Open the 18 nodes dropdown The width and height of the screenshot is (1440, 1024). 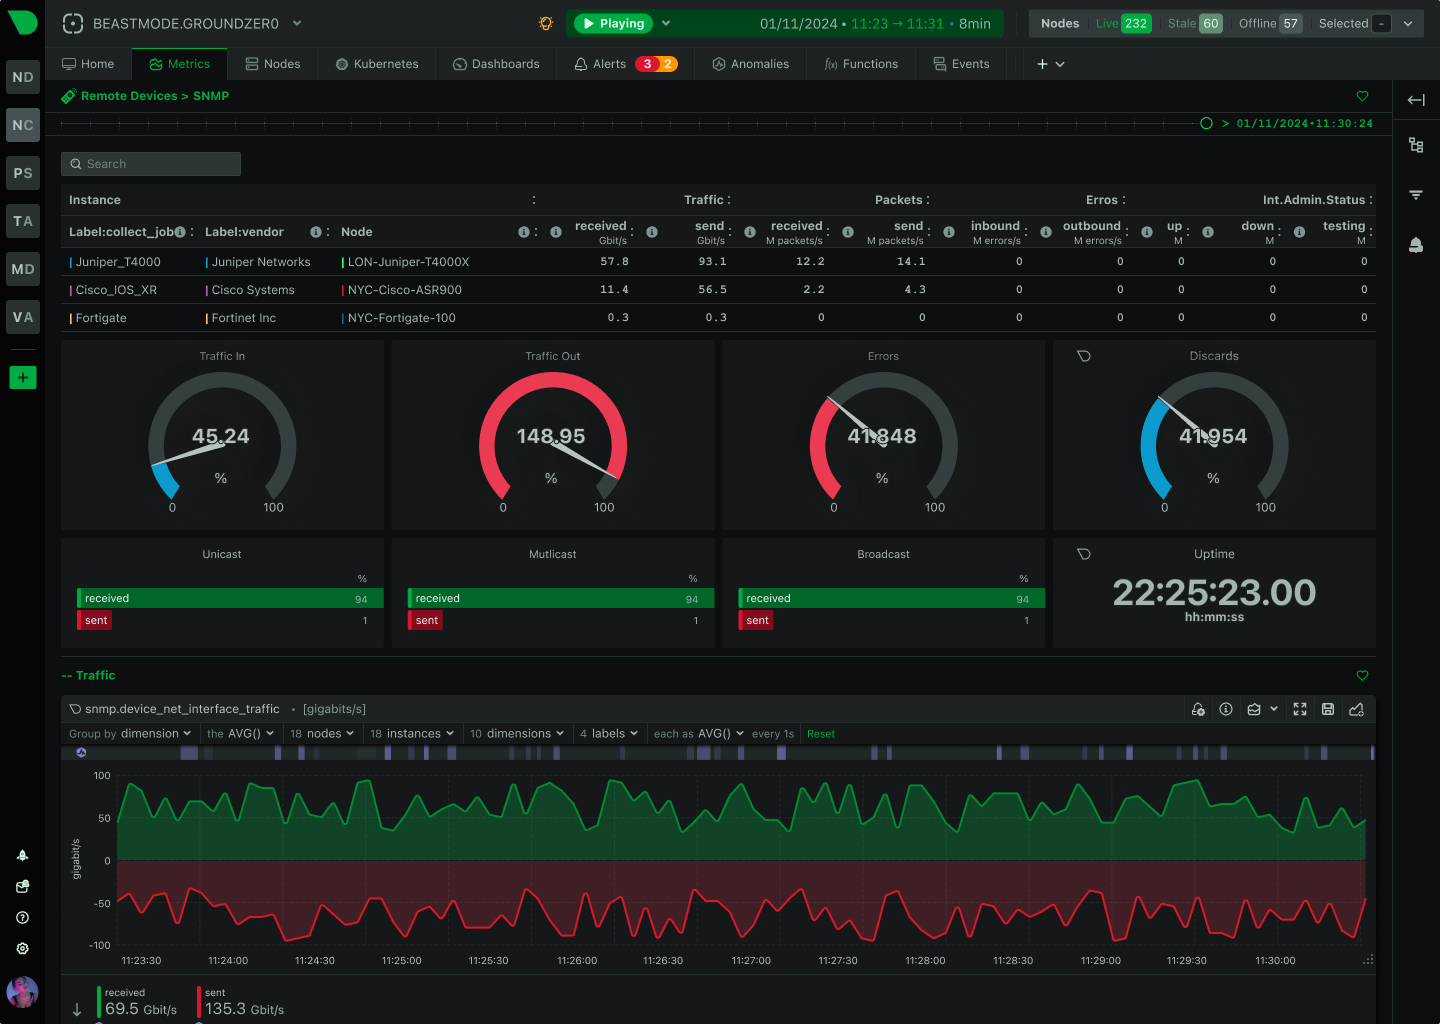click(x=321, y=733)
